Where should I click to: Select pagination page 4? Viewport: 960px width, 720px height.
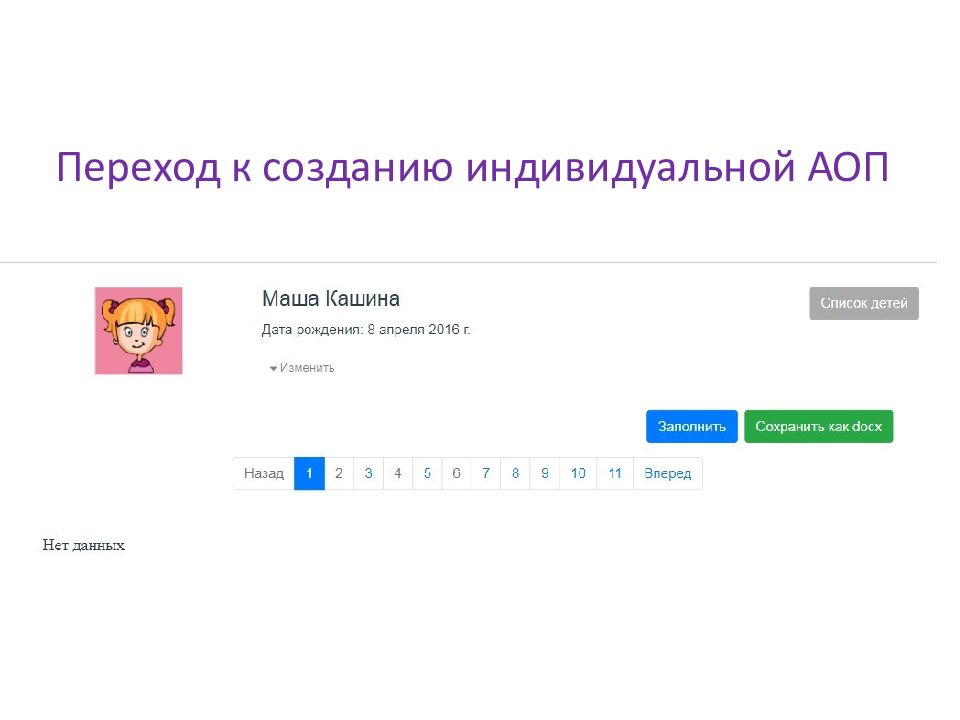(x=398, y=473)
